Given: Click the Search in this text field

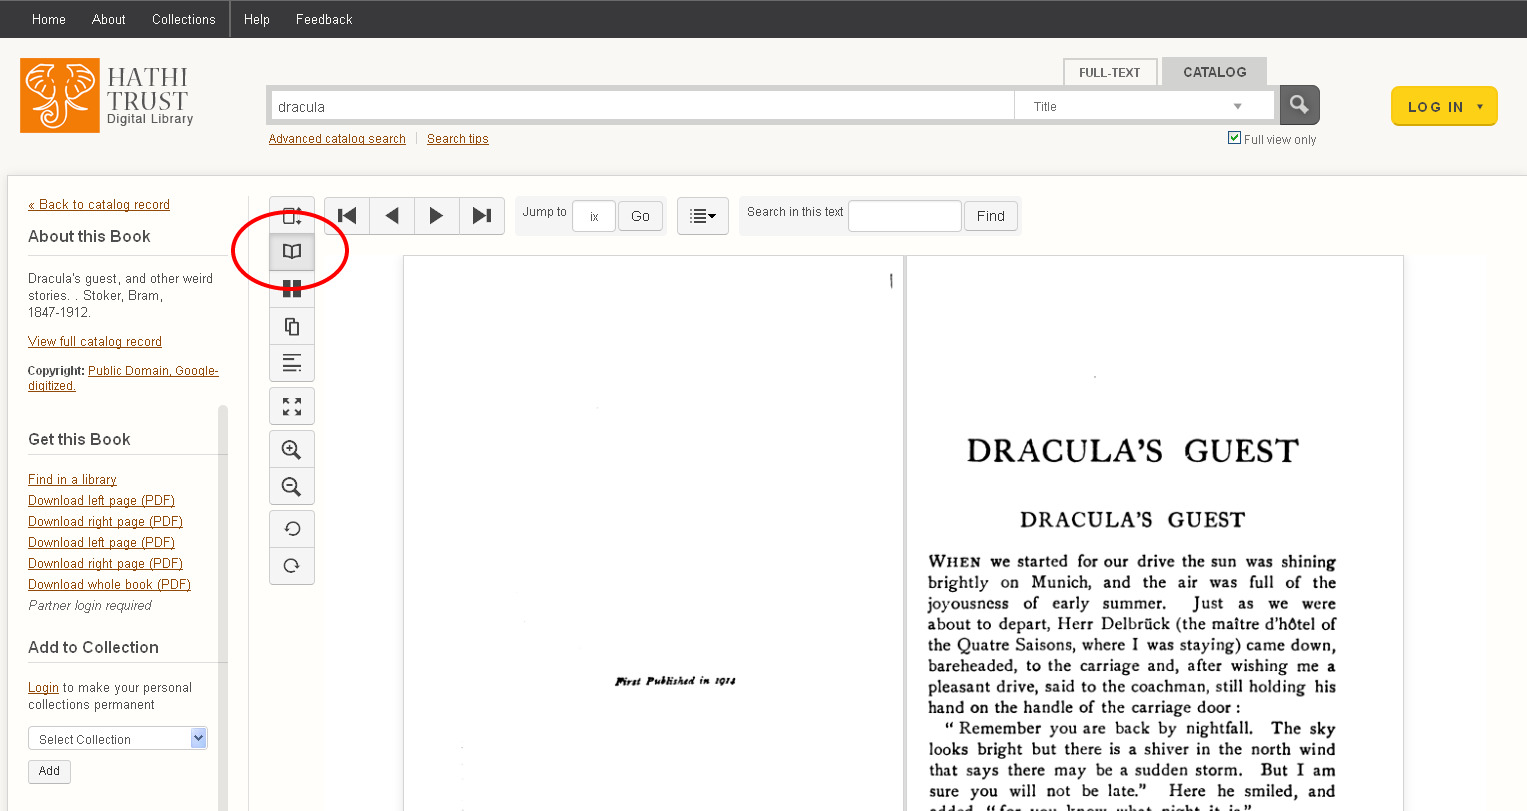Looking at the screenshot, I should pos(904,216).
